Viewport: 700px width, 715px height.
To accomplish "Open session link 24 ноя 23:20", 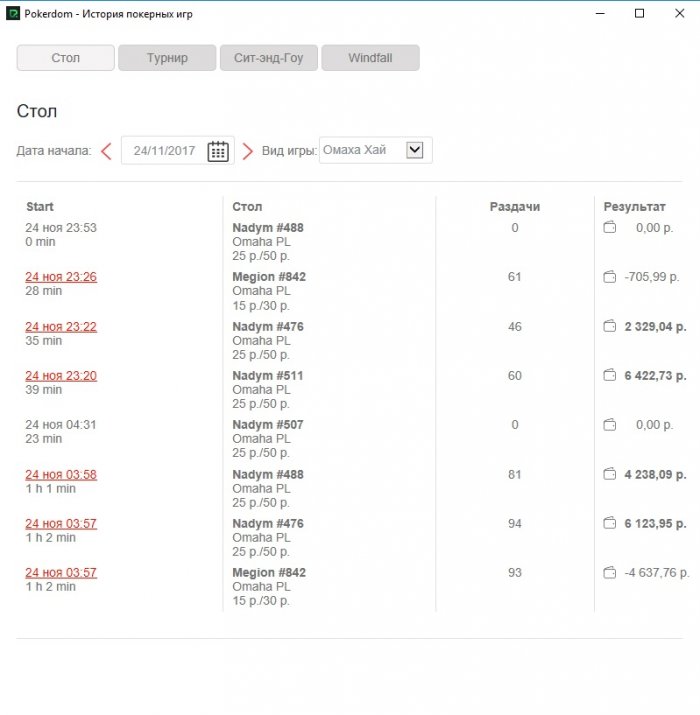I will (61, 376).
